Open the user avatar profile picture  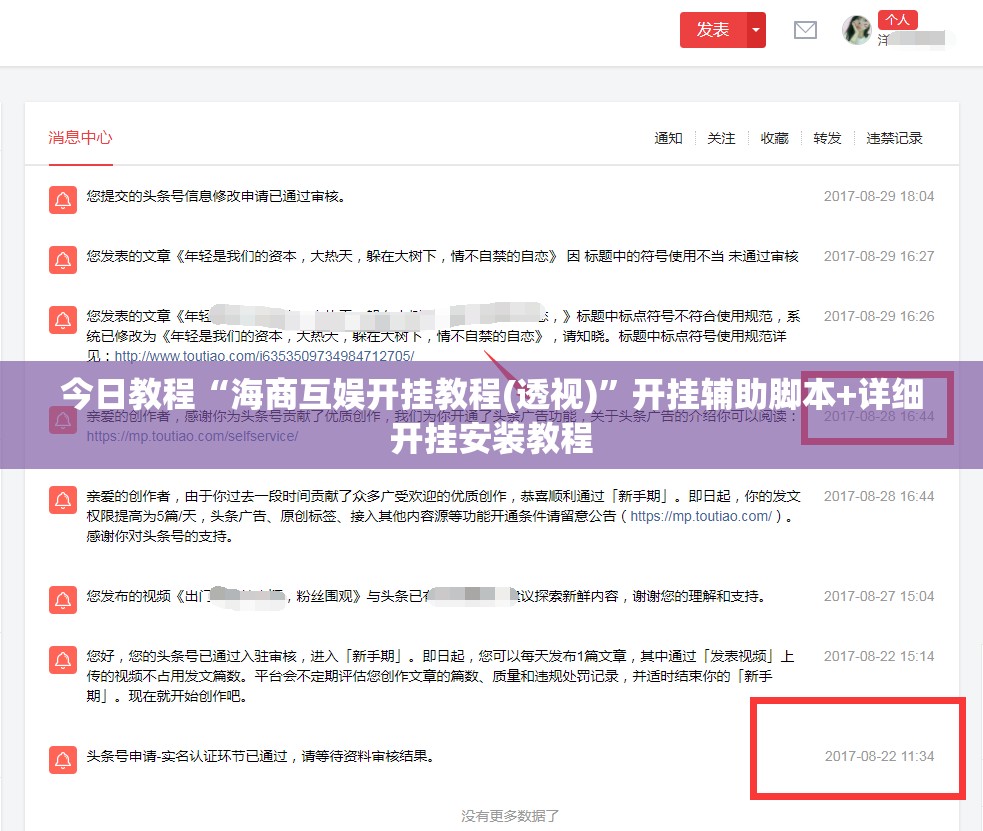pyautogui.click(x=856, y=29)
